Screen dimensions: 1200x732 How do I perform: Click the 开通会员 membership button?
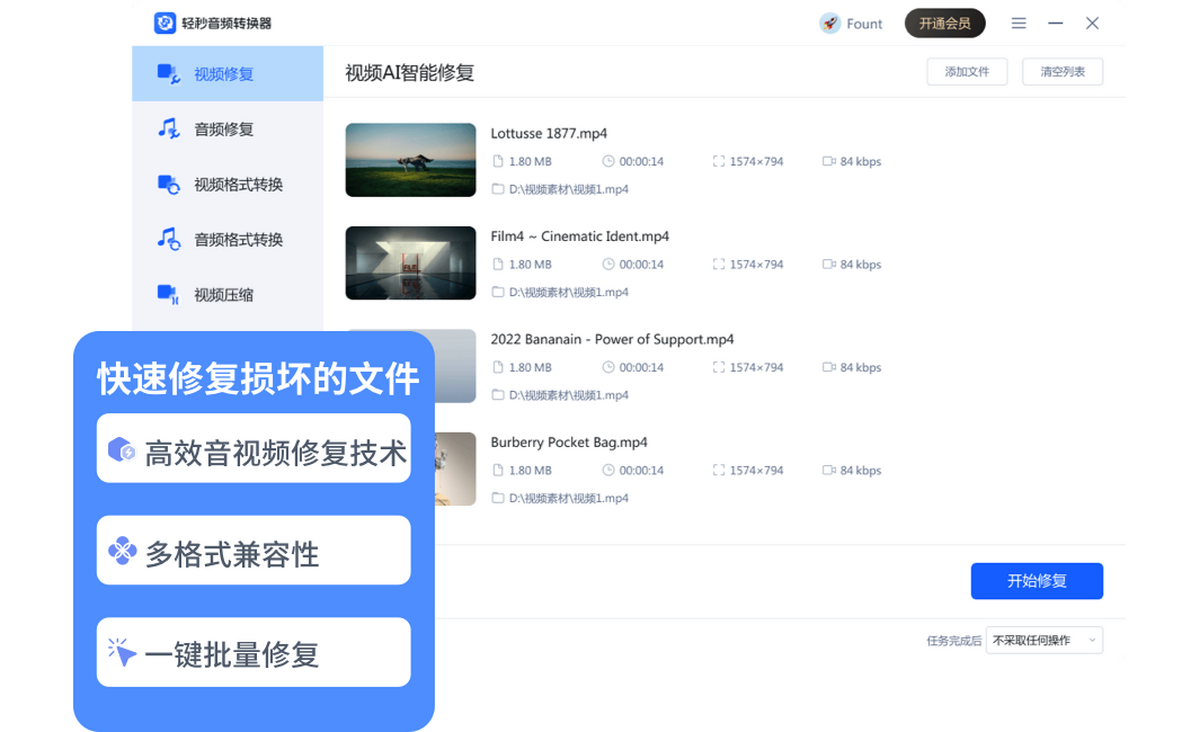pyautogui.click(x=945, y=23)
